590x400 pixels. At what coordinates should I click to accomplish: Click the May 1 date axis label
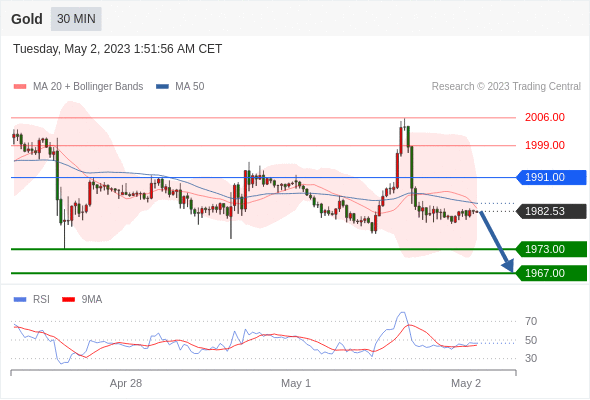click(x=296, y=383)
